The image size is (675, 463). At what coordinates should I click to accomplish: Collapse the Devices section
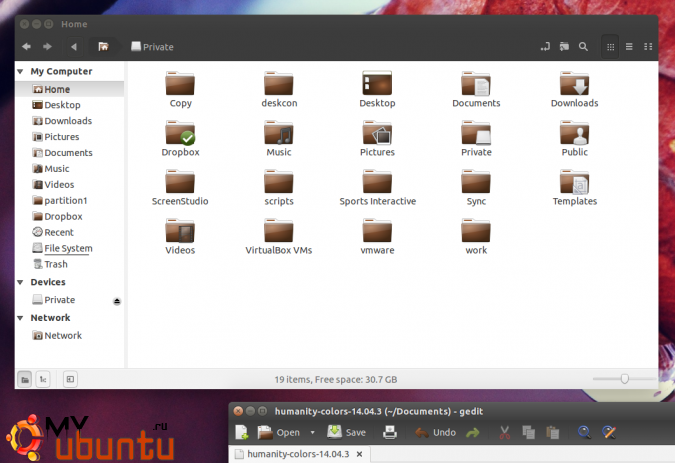click(x=21, y=283)
